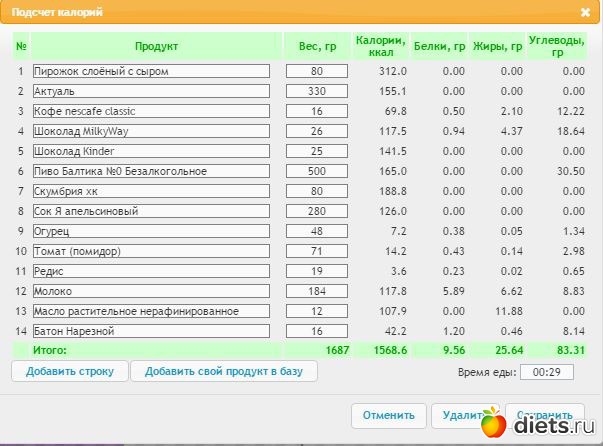The image size is (603, 446).
Task: Click calories value 155.1 for Актуаль
Action: [x=393, y=91]
